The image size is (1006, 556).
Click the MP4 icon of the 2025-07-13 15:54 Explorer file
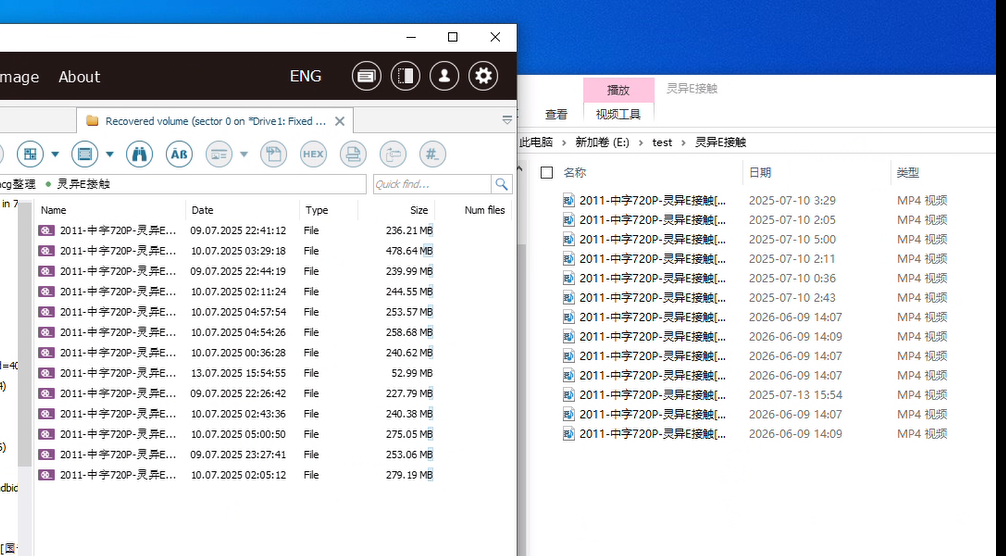tap(568, 395)
